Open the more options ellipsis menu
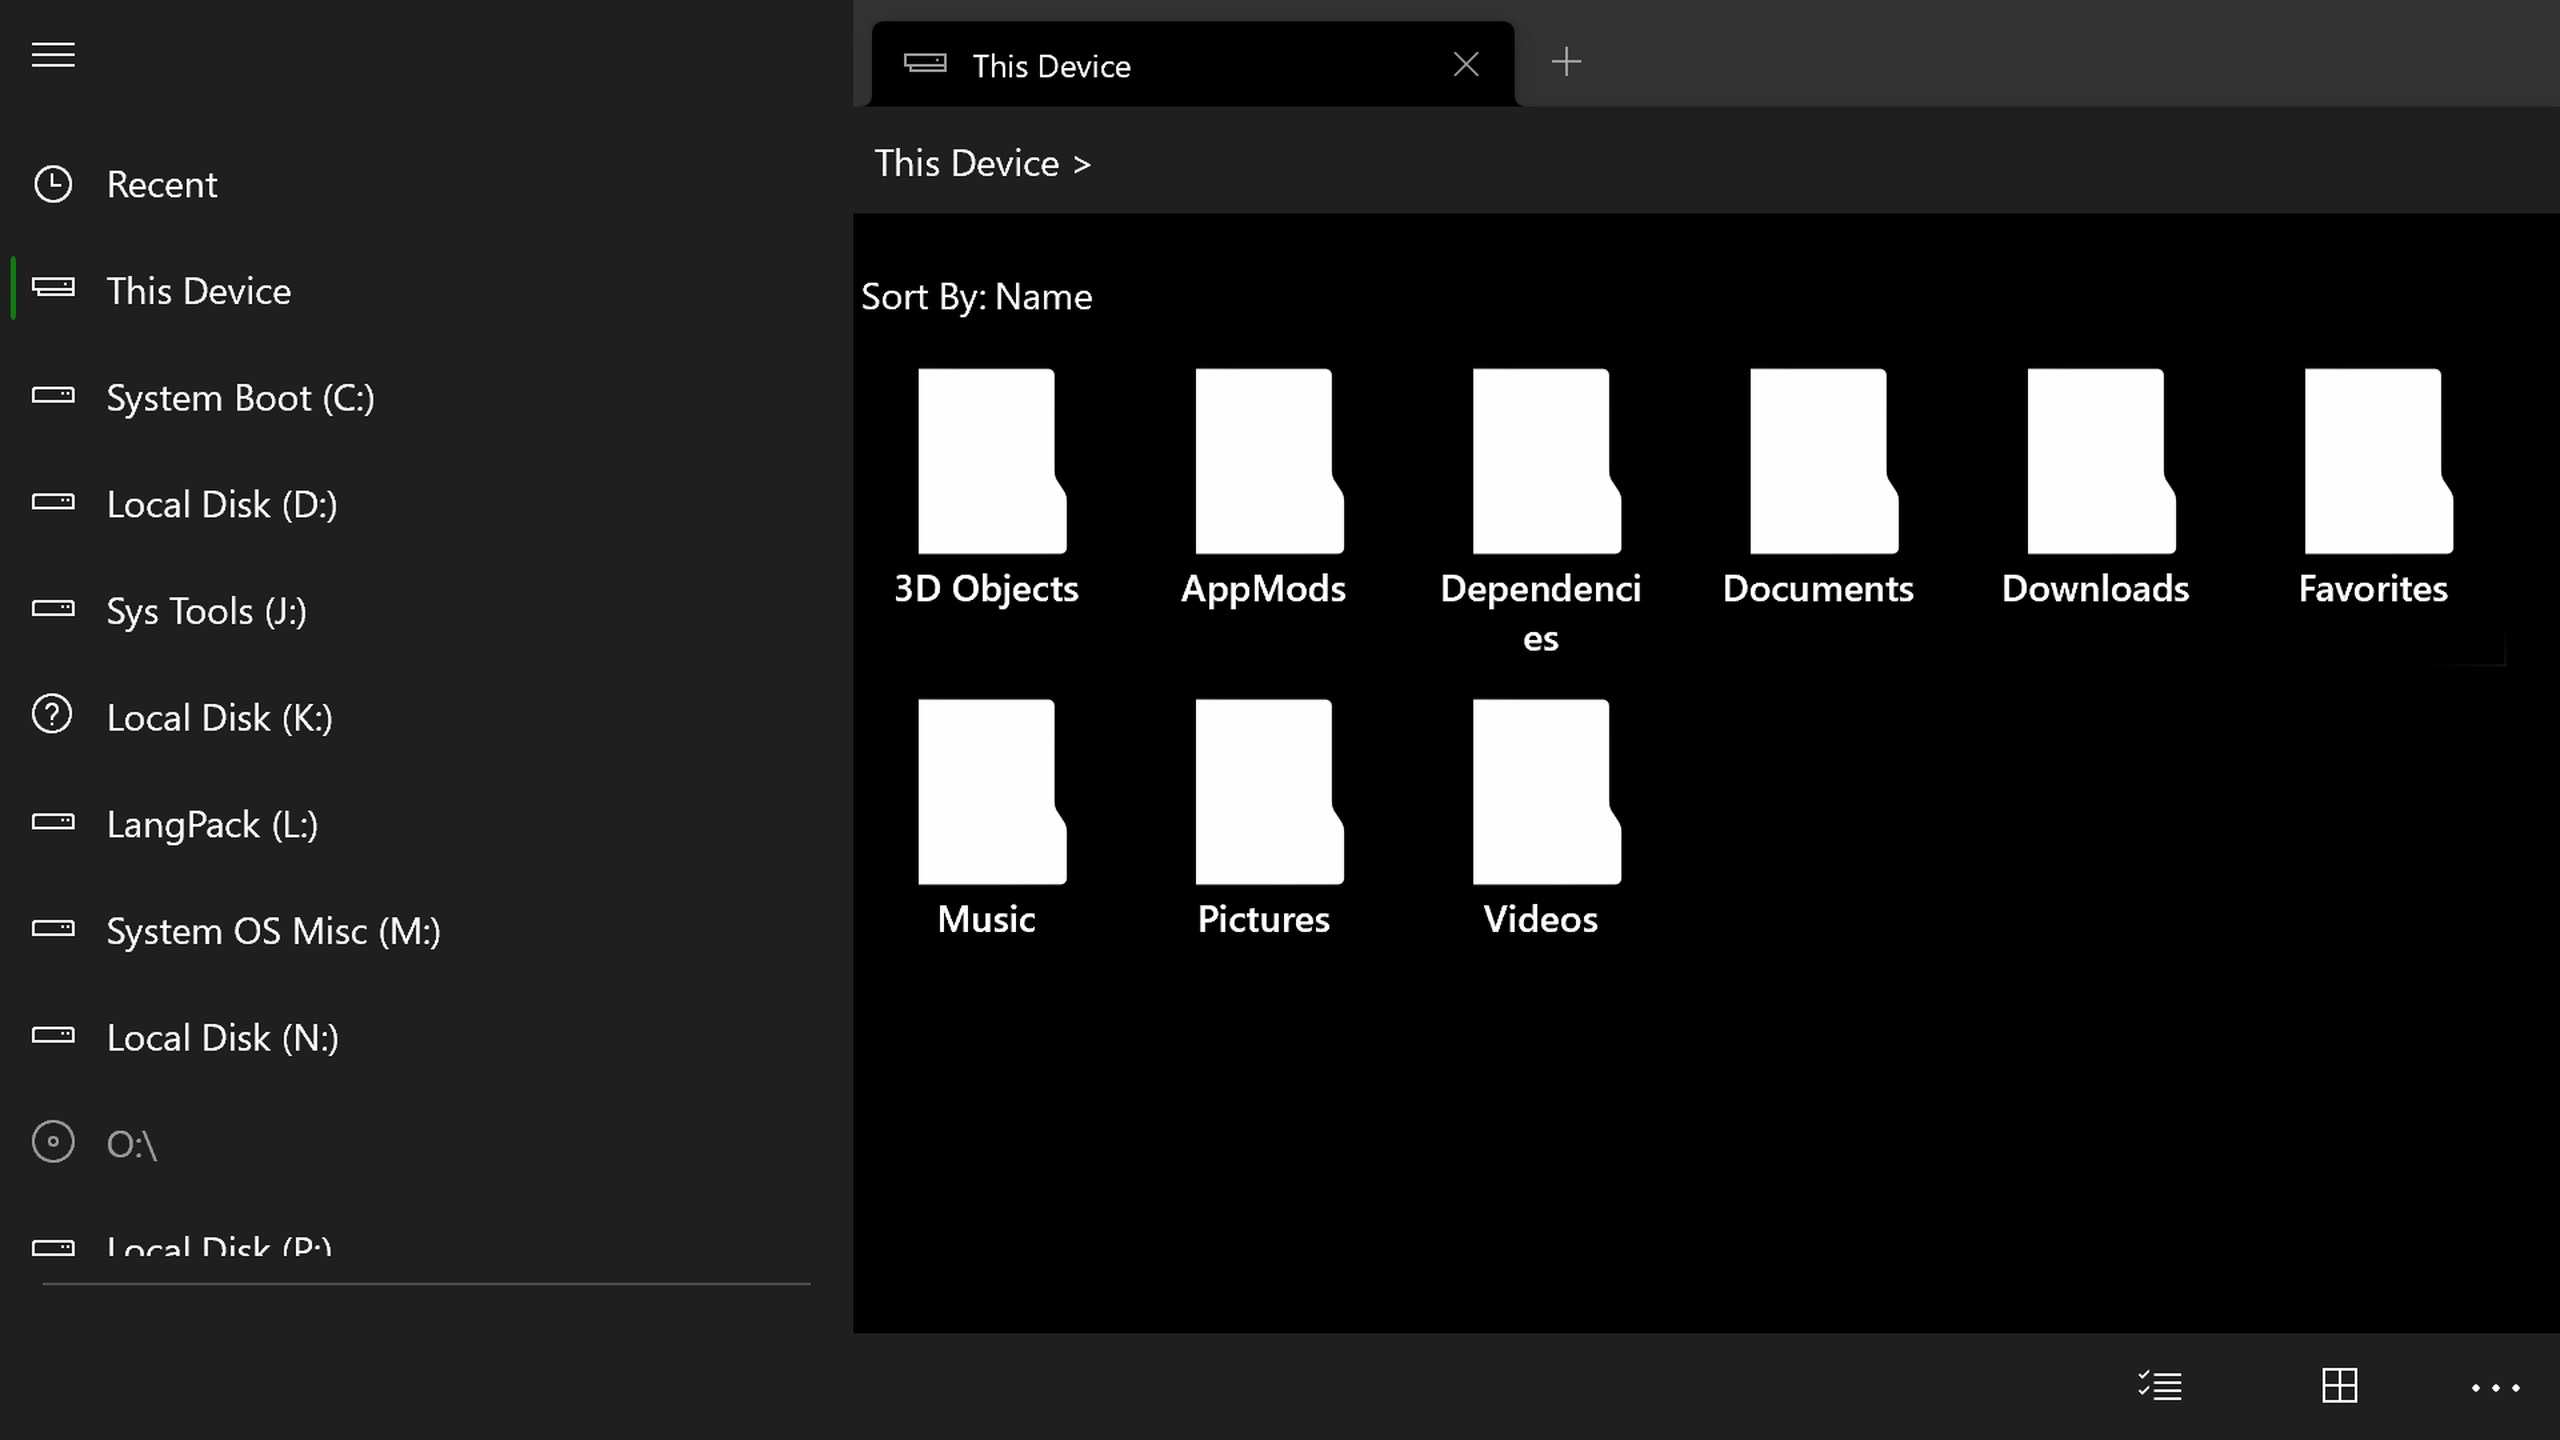This screenshot has width=2560, height=1440. pos(2495,1388)
